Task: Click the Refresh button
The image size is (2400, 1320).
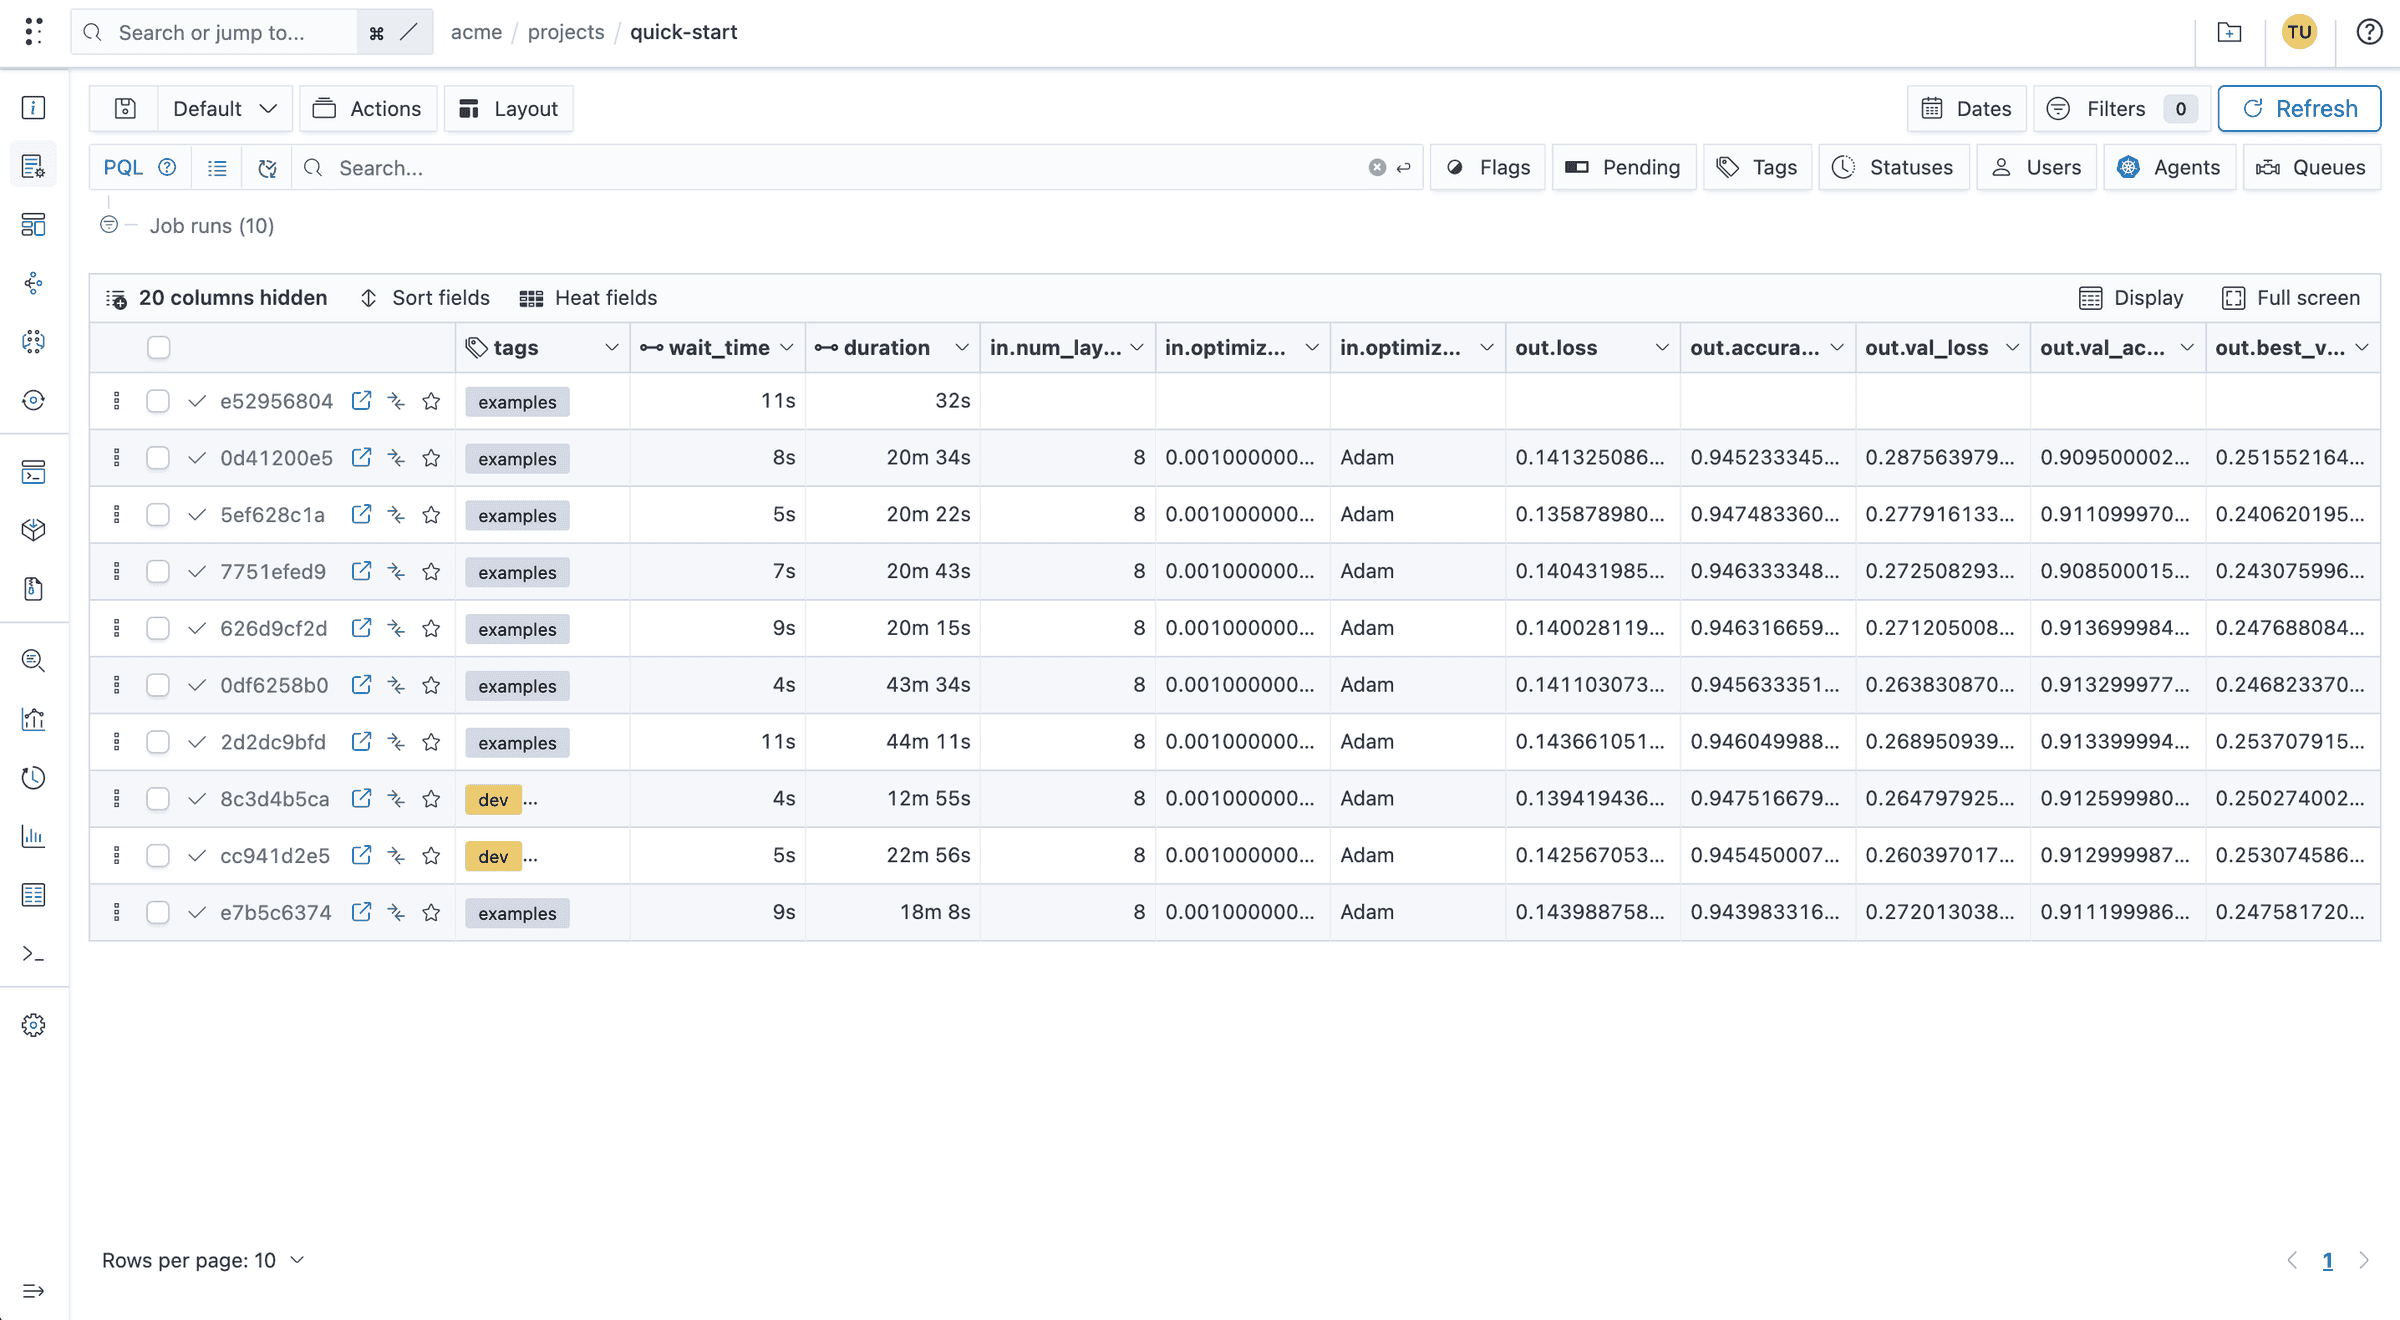Action: pyautogui.click(x=2299, y=108)
